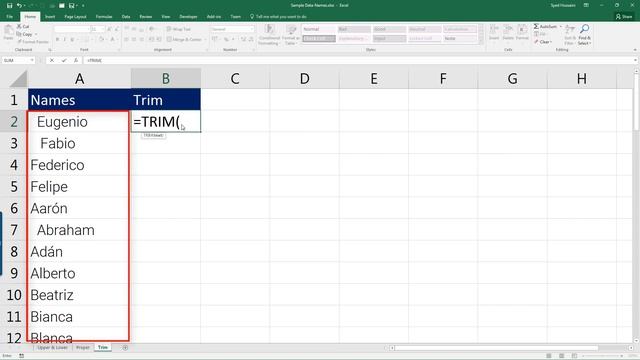Switch to the Insert tab
Screen dimensions: 640x360
click(50, 17)
